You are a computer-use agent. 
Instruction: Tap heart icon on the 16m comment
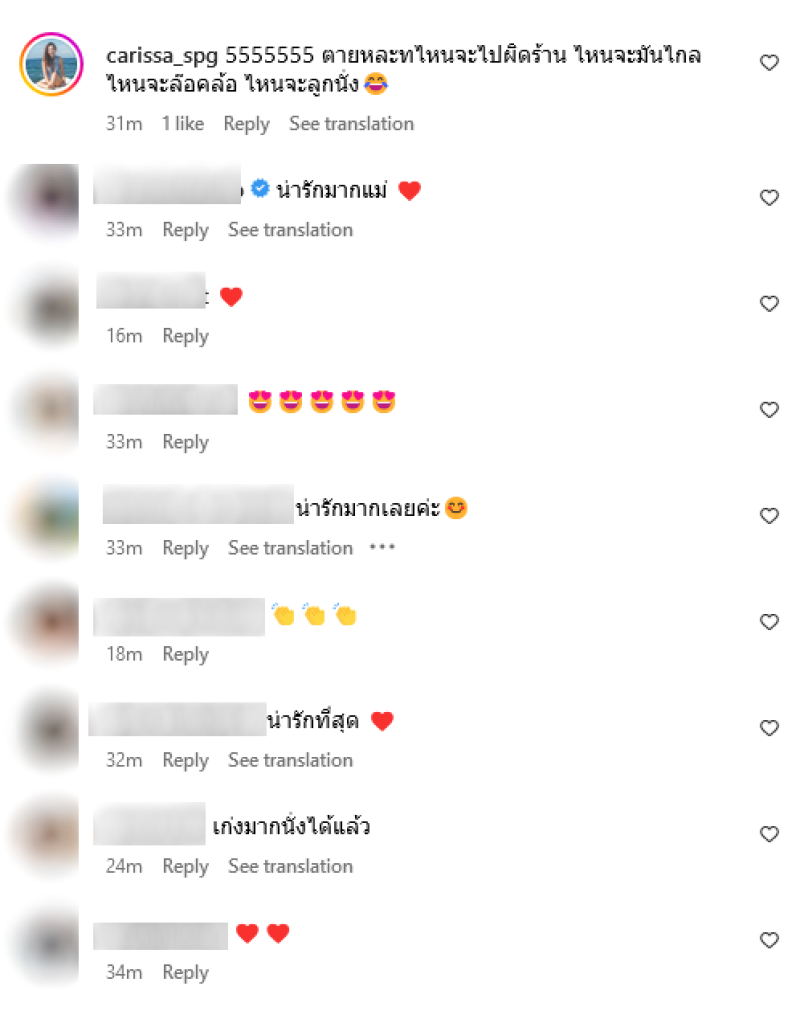(x=769, y=304)
